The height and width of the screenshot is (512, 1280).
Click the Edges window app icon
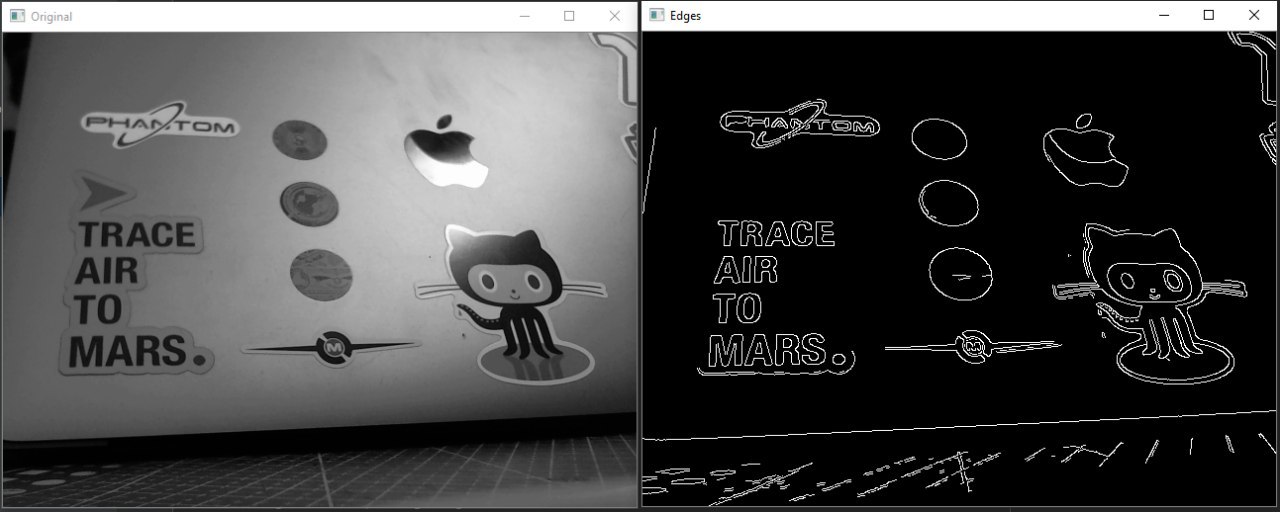pyautogui.click(x=656, y=15)
